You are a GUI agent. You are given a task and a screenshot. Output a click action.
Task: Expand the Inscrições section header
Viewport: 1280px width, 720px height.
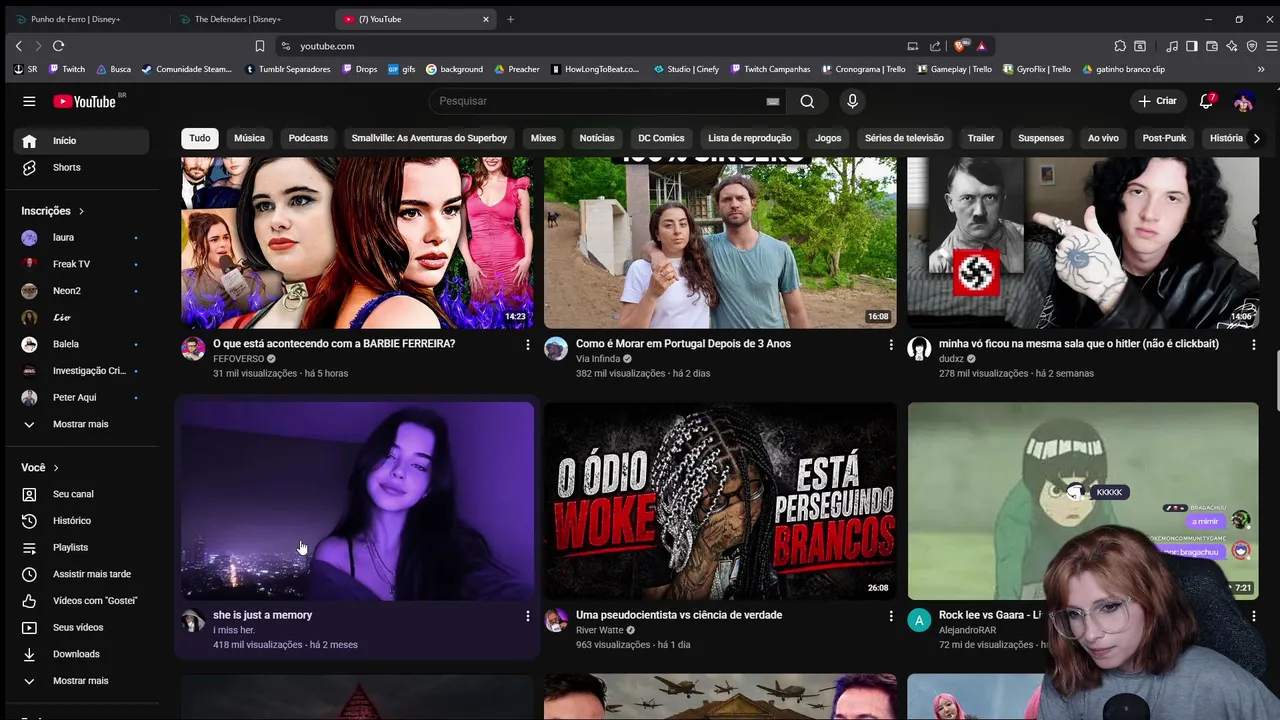(53, 211)
